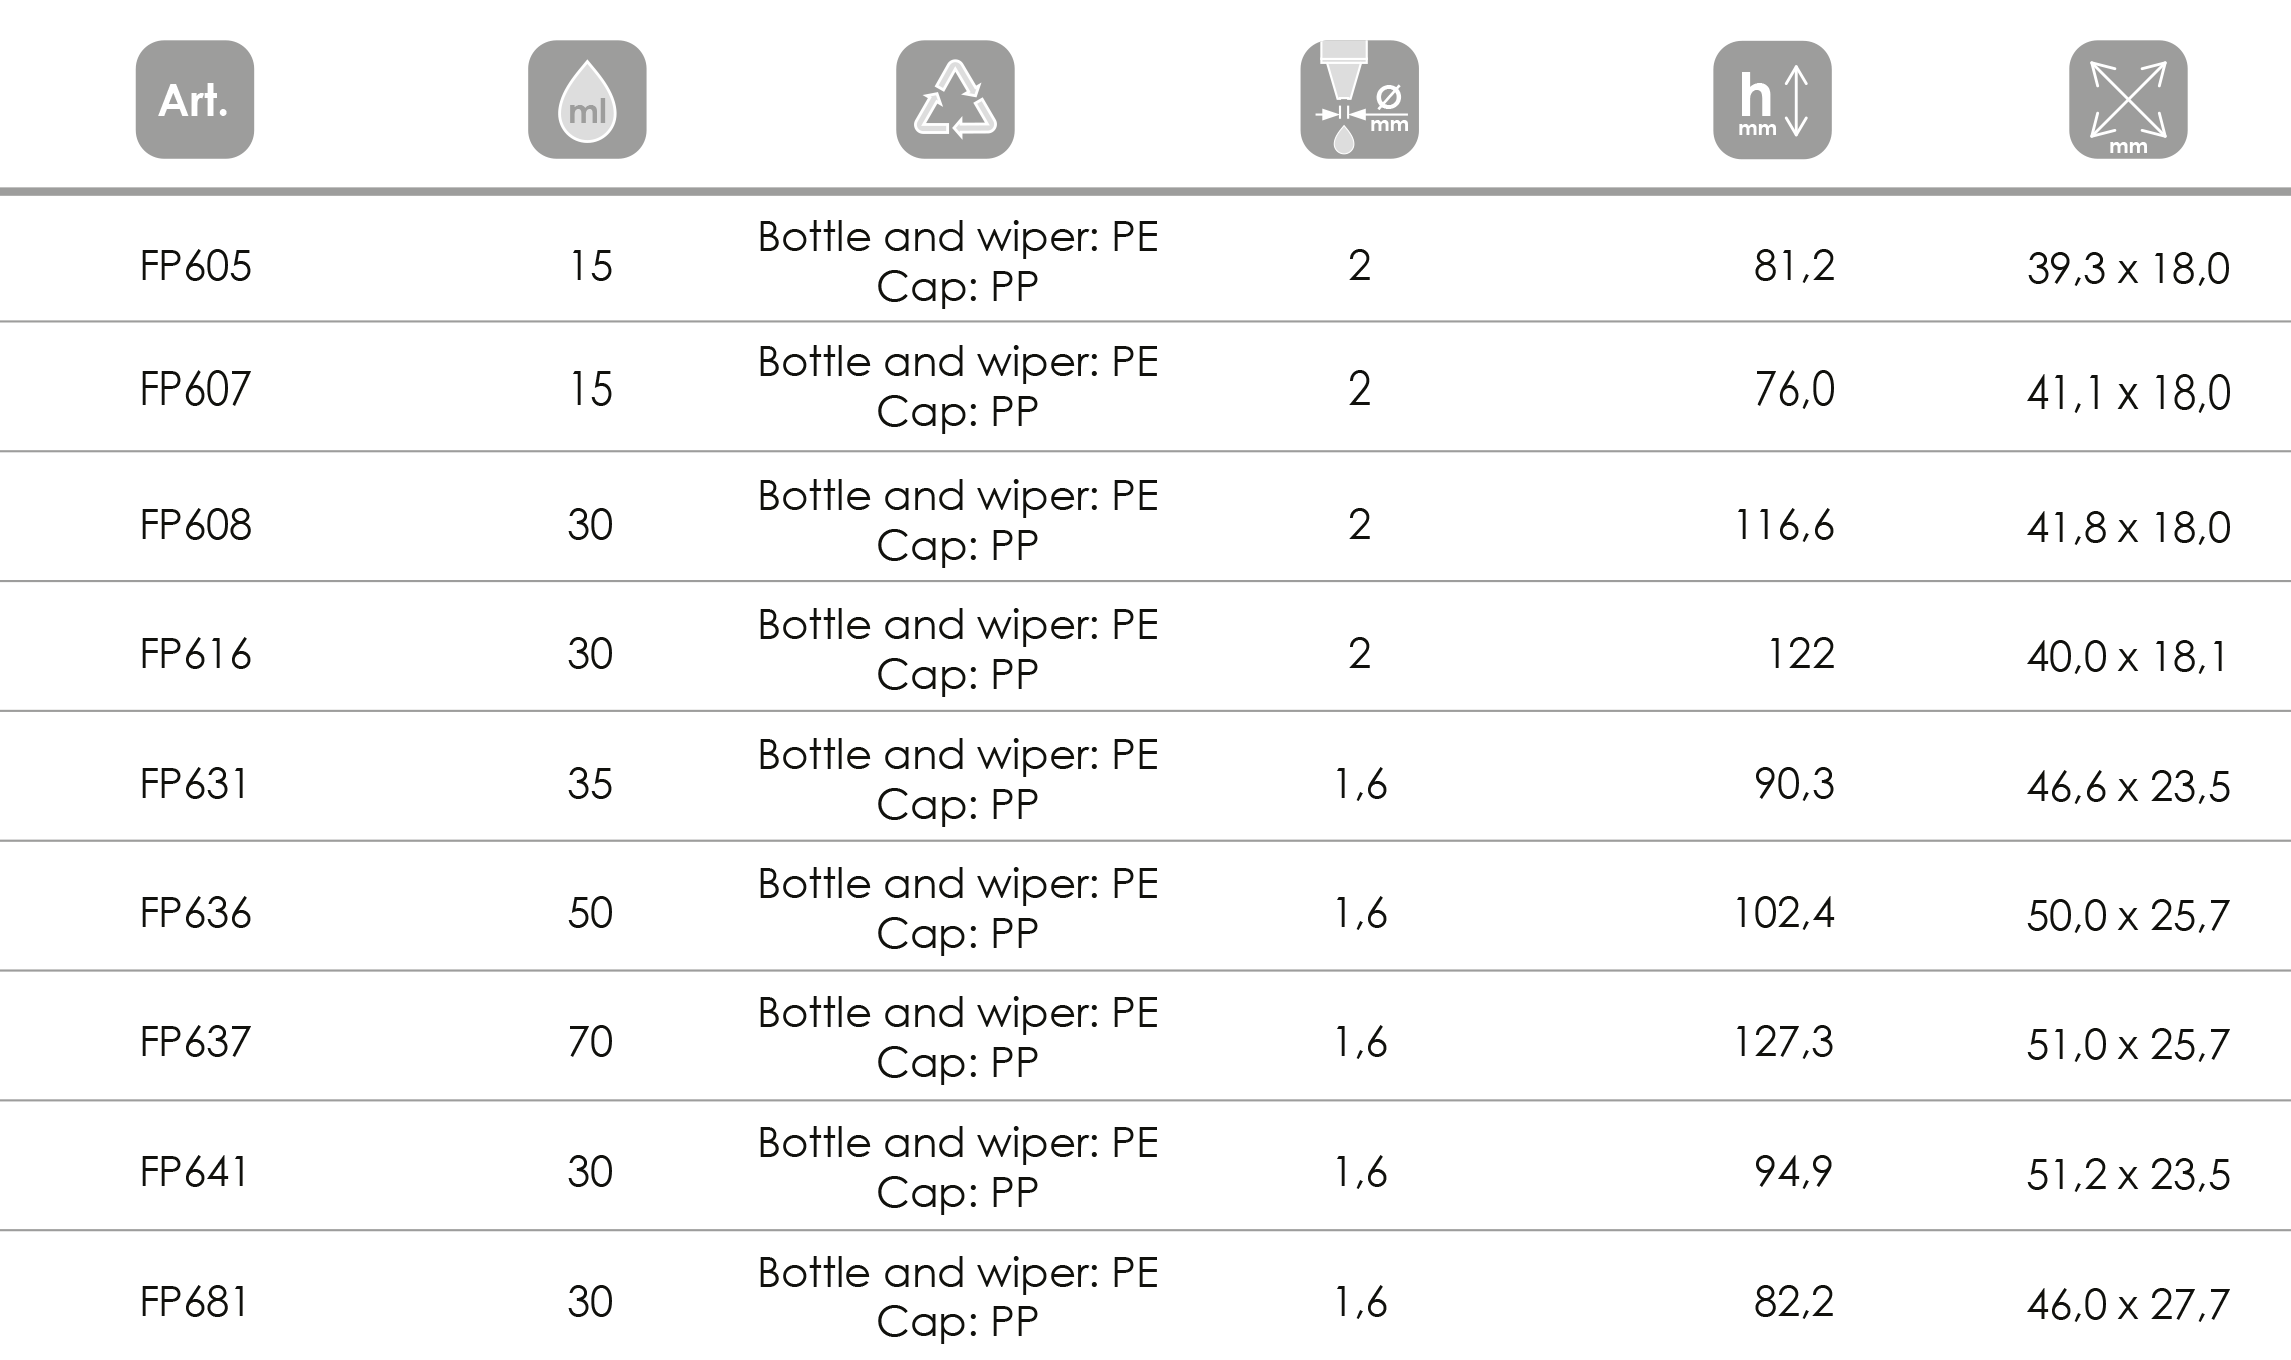
Task: Click article number FP641
Action: pyautogui.click(x=195, y=1172)
